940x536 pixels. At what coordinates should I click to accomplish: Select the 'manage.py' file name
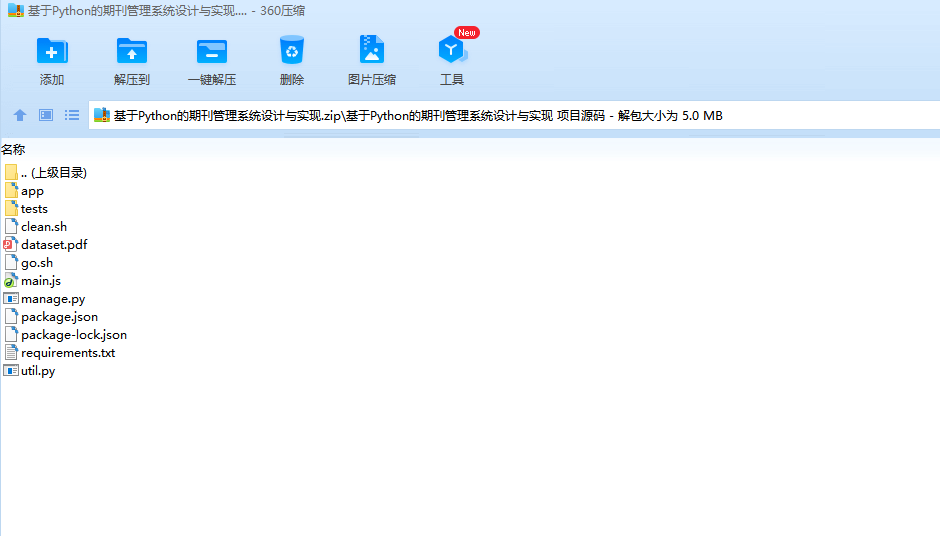[x=53, y=299]
